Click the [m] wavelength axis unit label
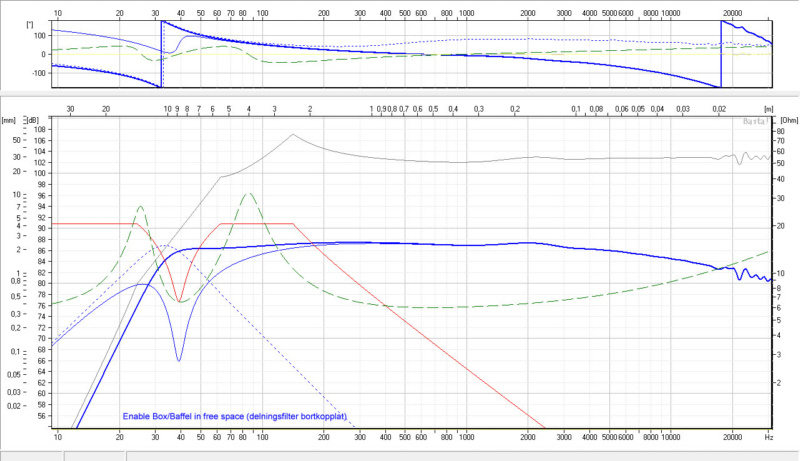 tap(768, 107)
